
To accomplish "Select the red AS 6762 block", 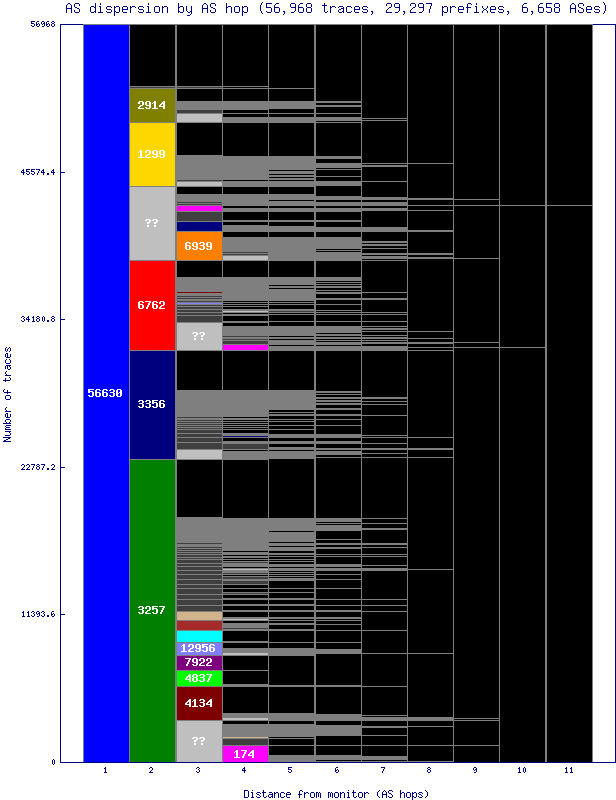I will (152, 305).
